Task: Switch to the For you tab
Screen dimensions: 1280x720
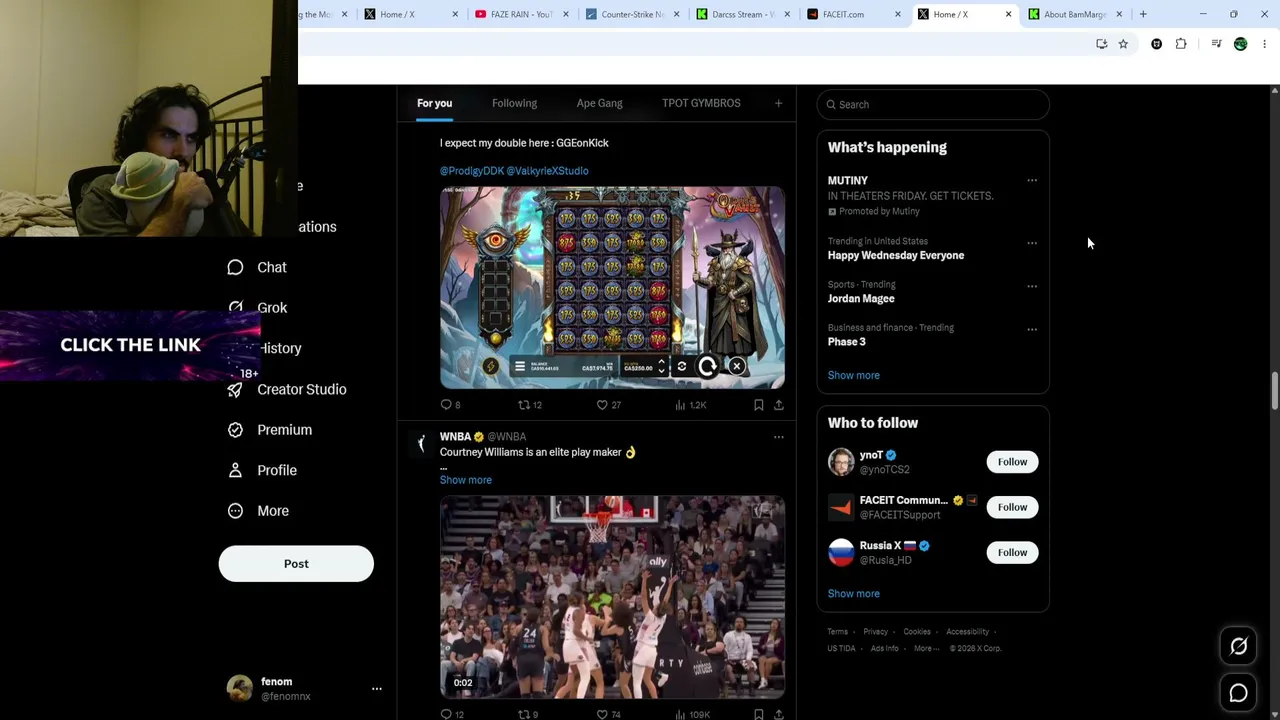Action: (x=434, y=103)
